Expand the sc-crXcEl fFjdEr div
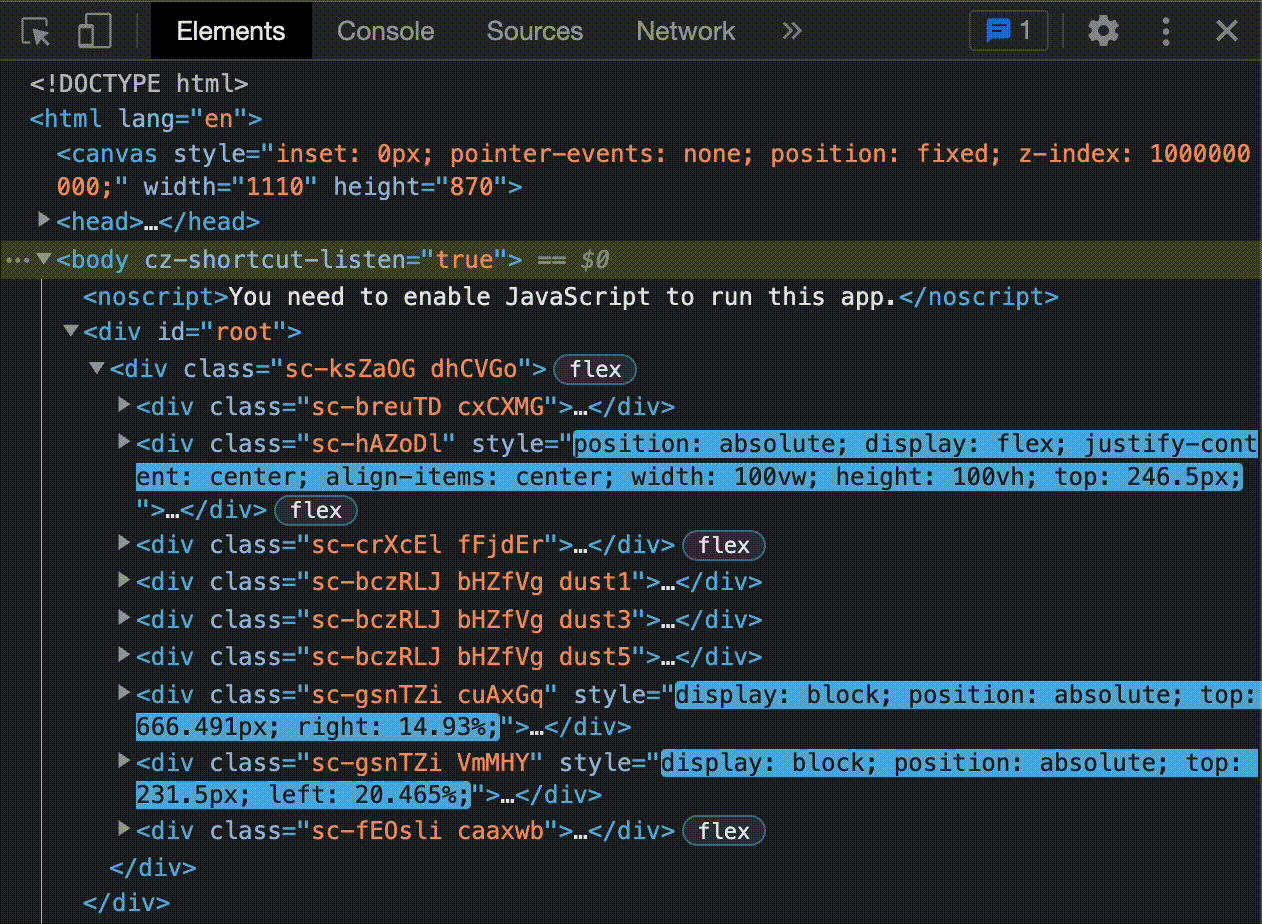This screenshot has height=924, width=1262. [124, 542]
